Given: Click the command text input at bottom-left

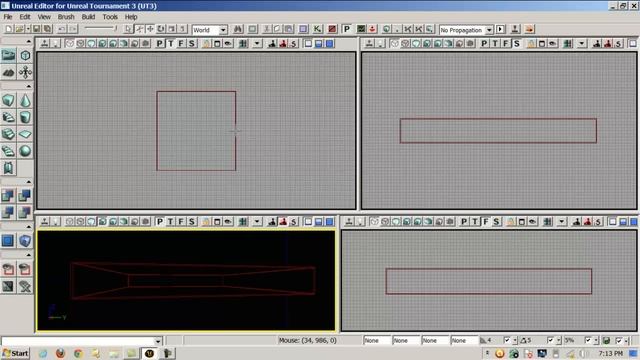Looking at the screenshot, I should [78, 341].
